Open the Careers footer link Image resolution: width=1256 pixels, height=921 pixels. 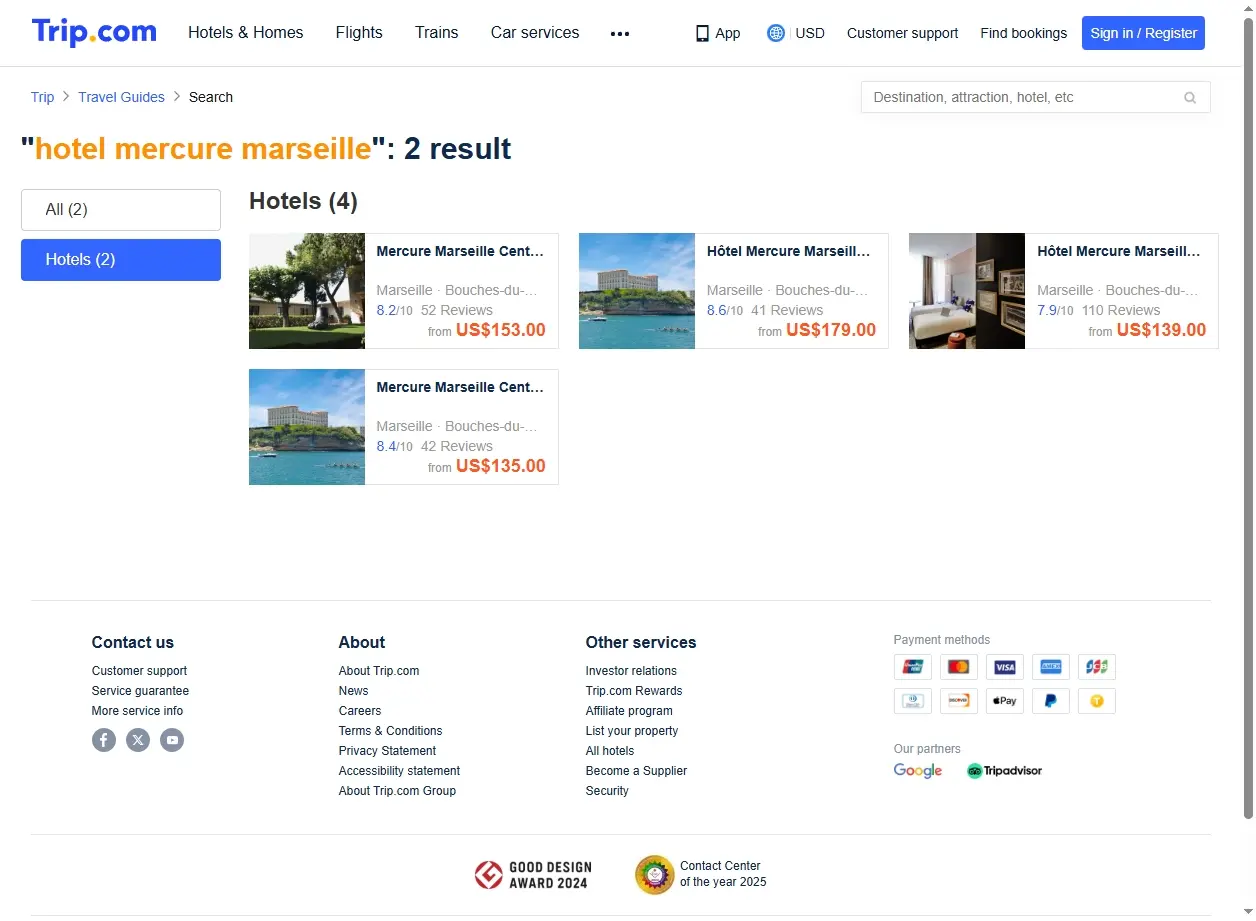click(x=360, y=711)
